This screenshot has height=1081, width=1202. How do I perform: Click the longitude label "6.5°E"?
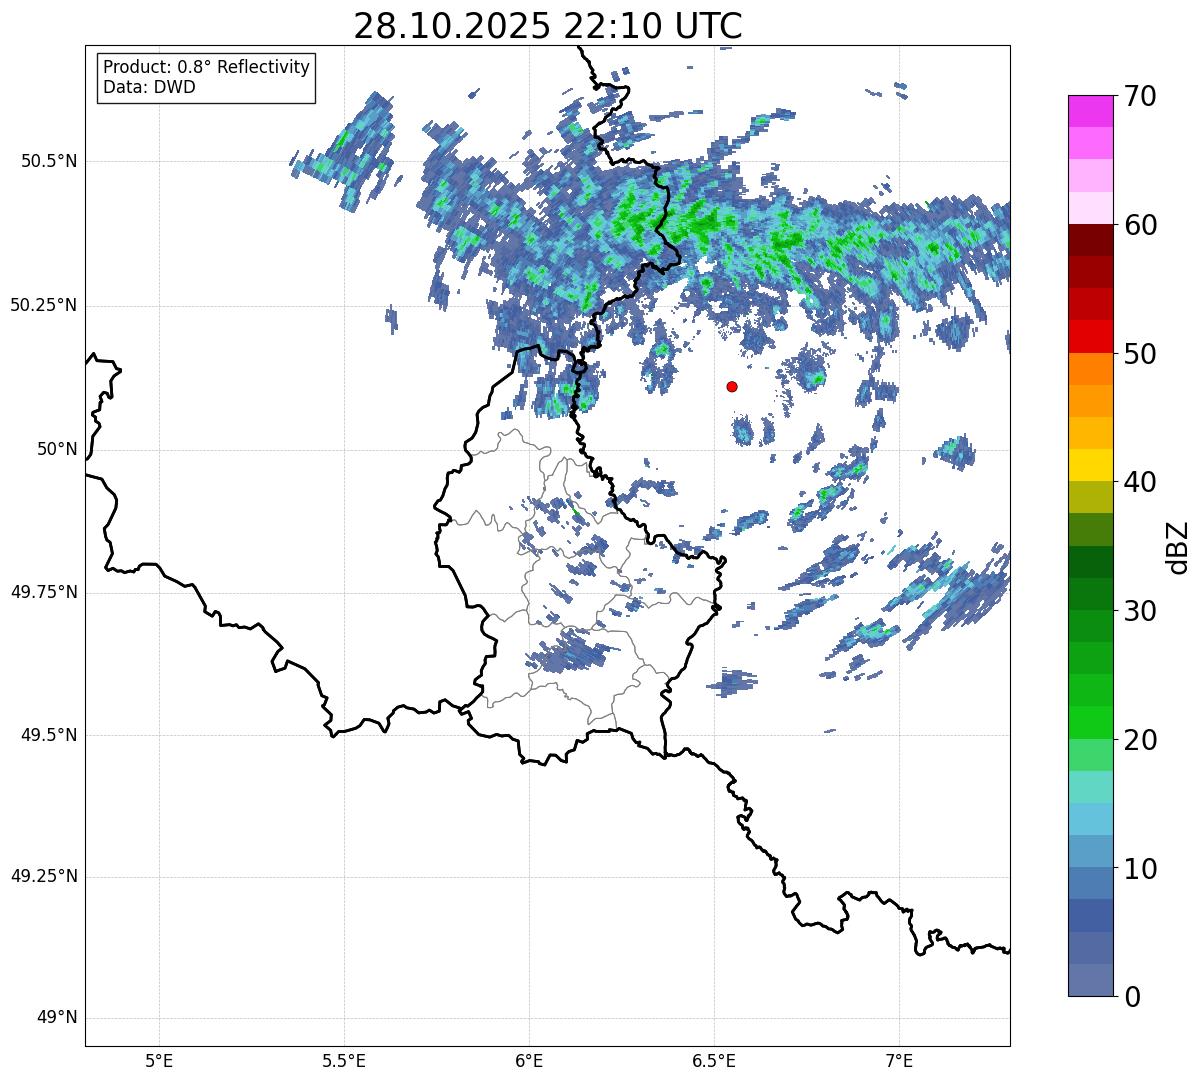coord(714,1061)
